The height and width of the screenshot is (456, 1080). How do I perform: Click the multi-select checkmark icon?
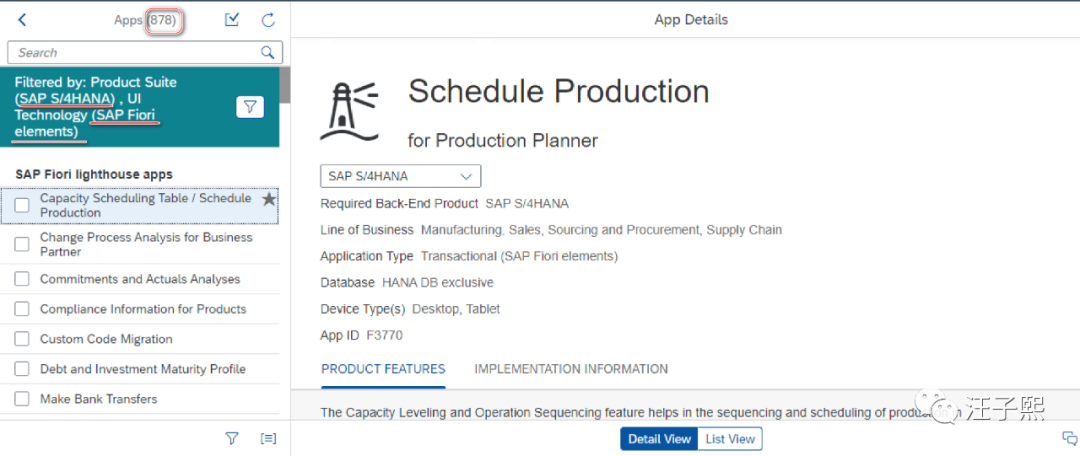point(232,20)
